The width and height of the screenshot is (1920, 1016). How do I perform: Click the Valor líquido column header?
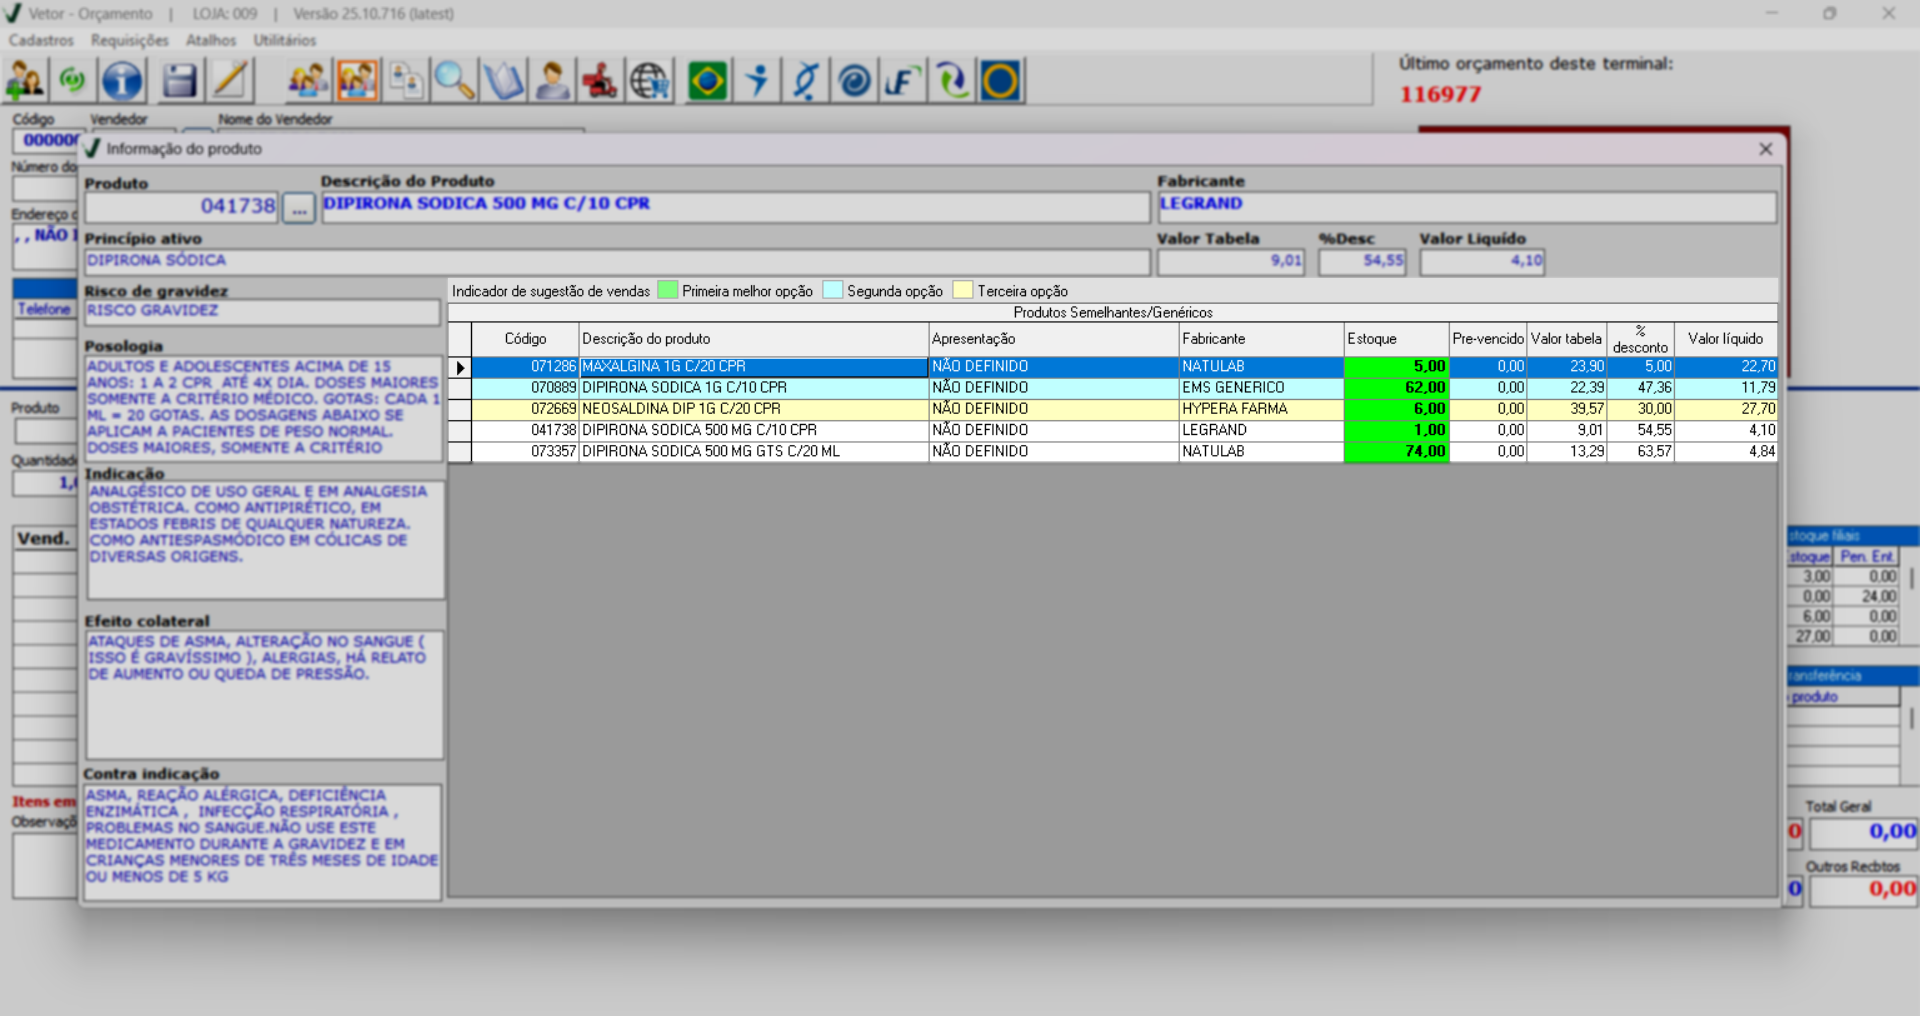tap(1725, 339)
